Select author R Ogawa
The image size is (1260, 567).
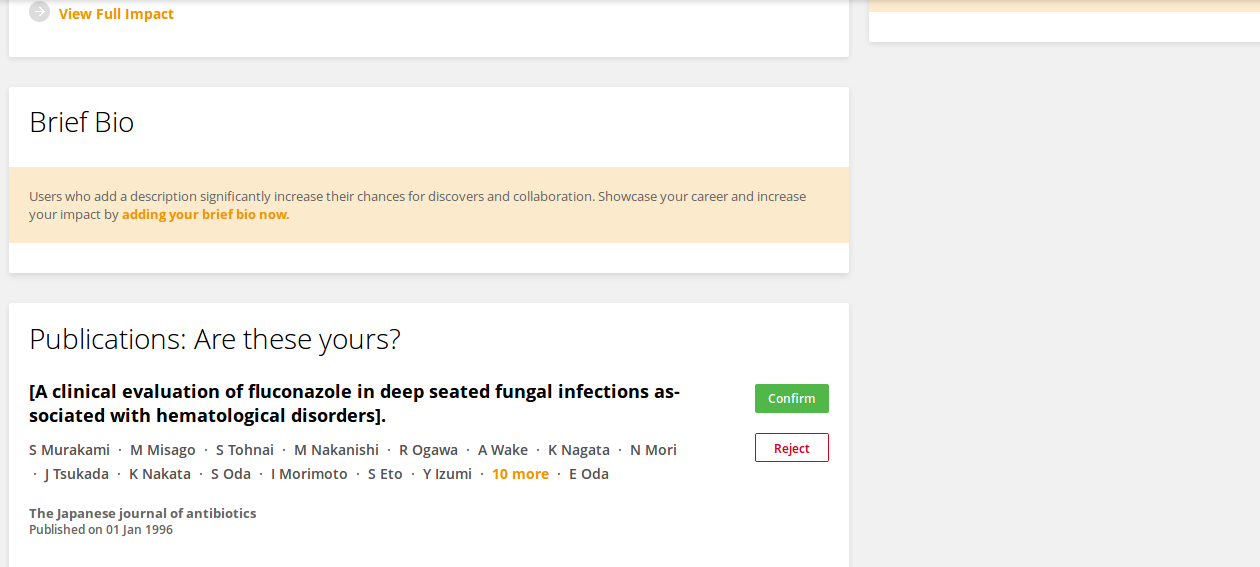(428, 450)
